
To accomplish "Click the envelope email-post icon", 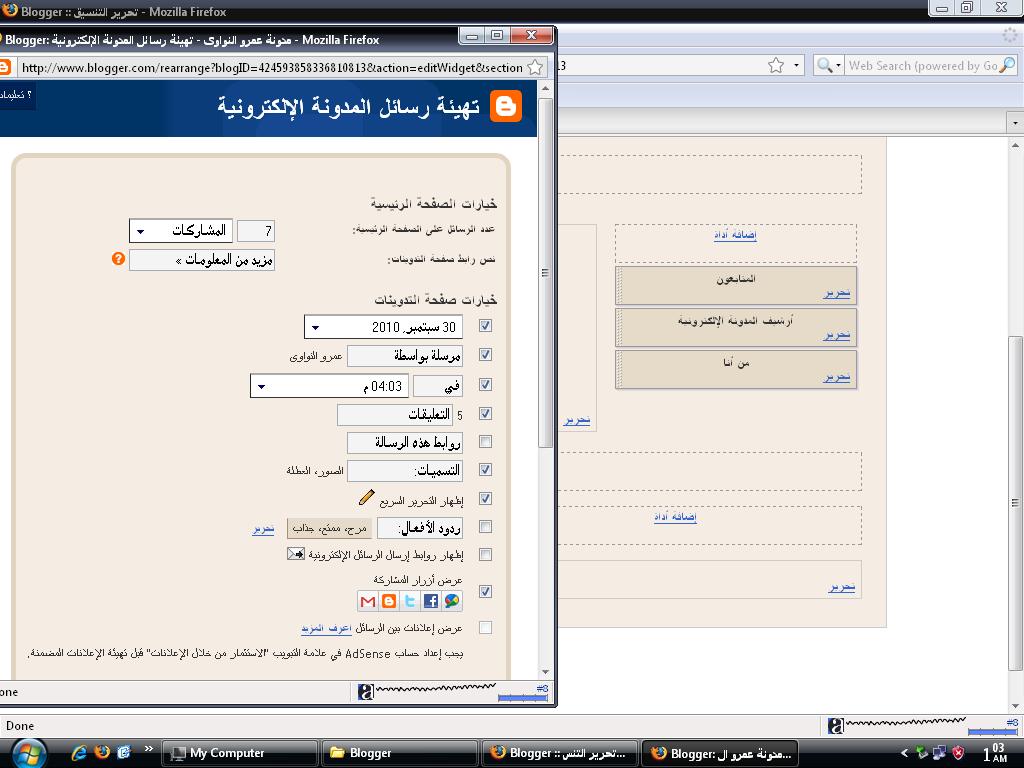I will [296, 554].
